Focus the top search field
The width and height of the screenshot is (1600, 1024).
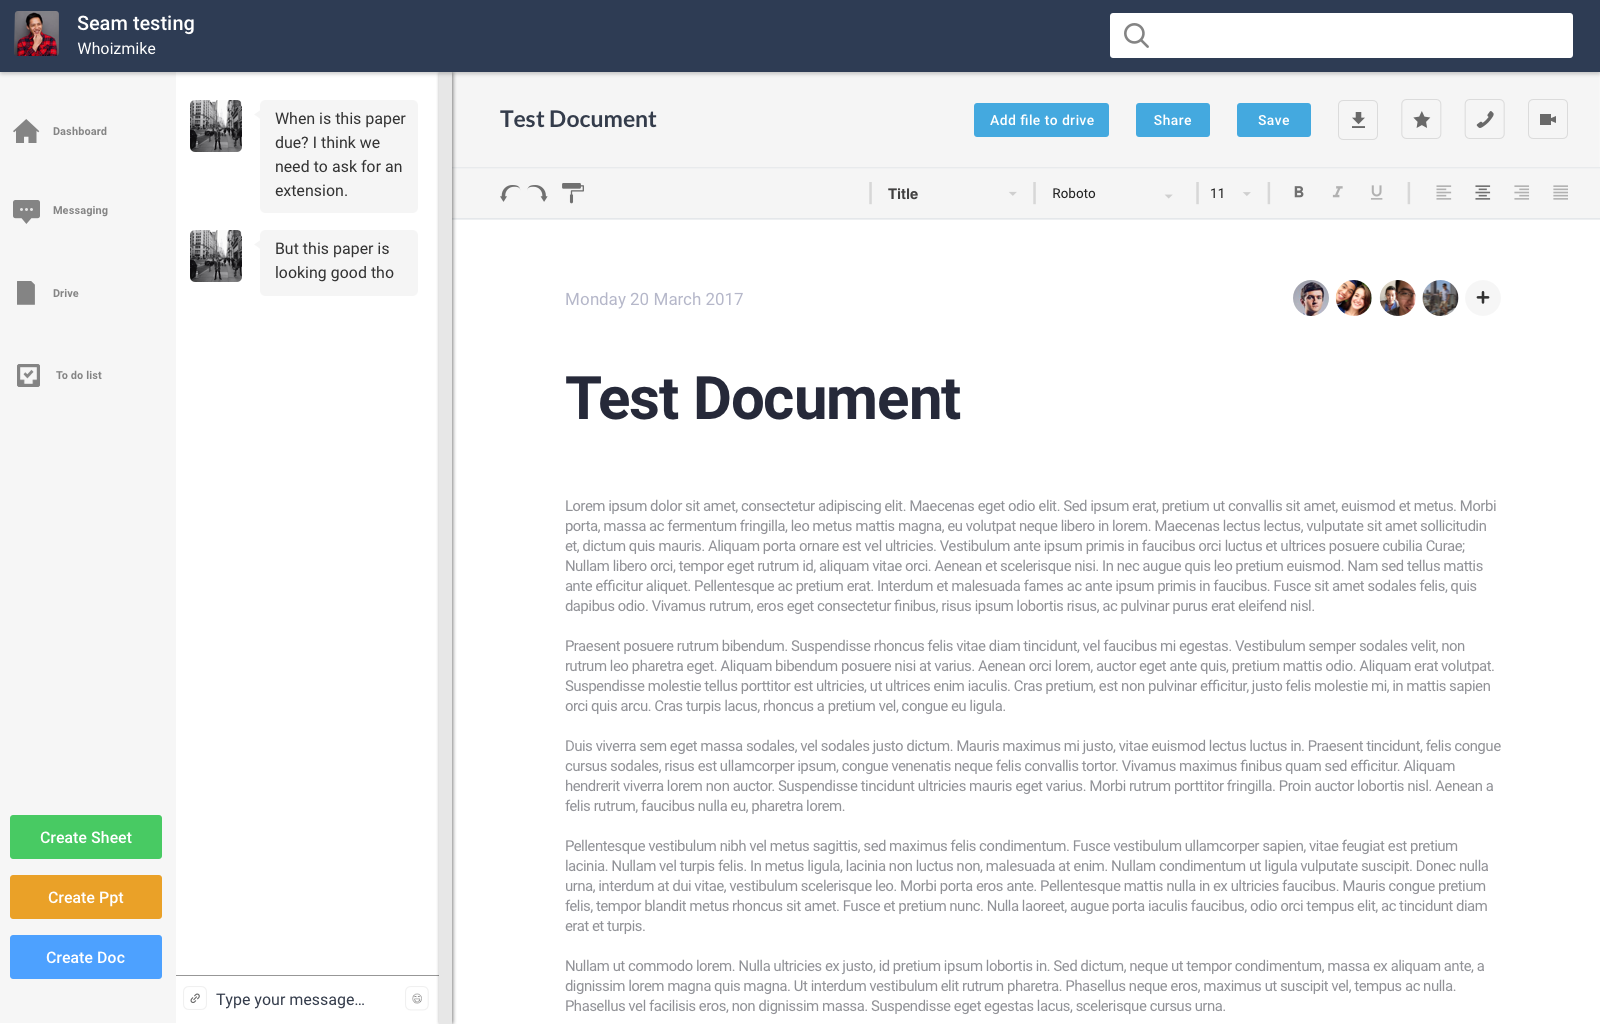click(x=1341, y=36)
